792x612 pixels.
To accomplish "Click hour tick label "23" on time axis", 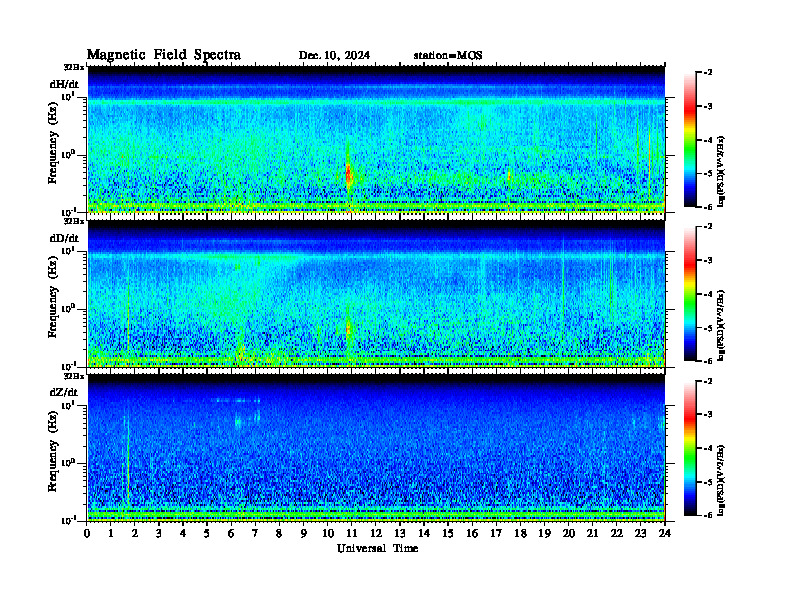I will pyautogui.click(x=640, y=533).
